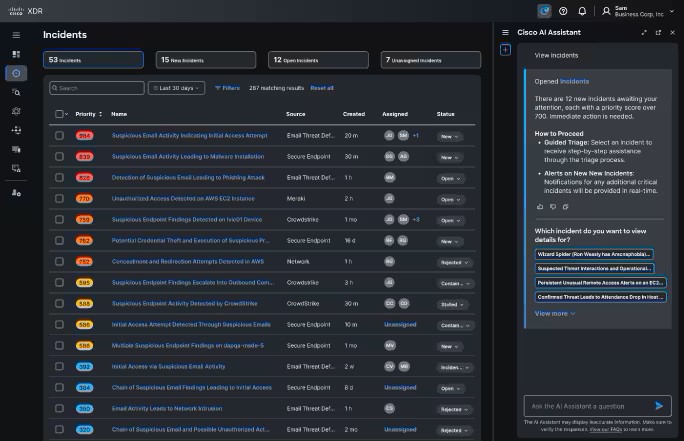Check the Potential Credential Theft row checkbox
The image size is (684, 441).
59,240
